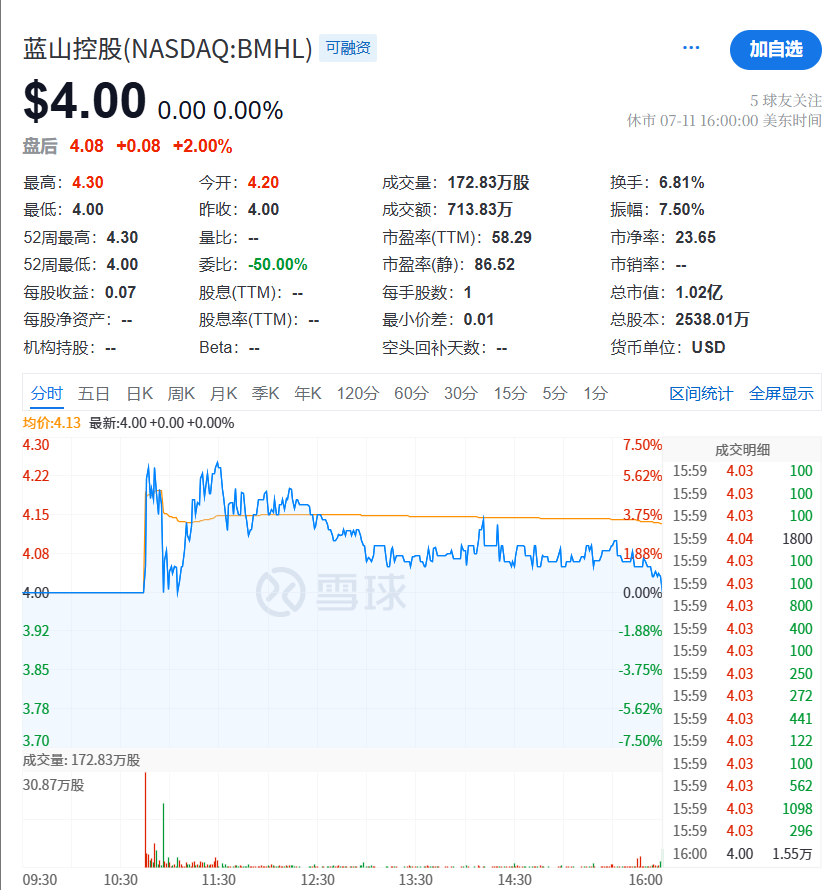Click the 成交额 value 713.83万

480,209
